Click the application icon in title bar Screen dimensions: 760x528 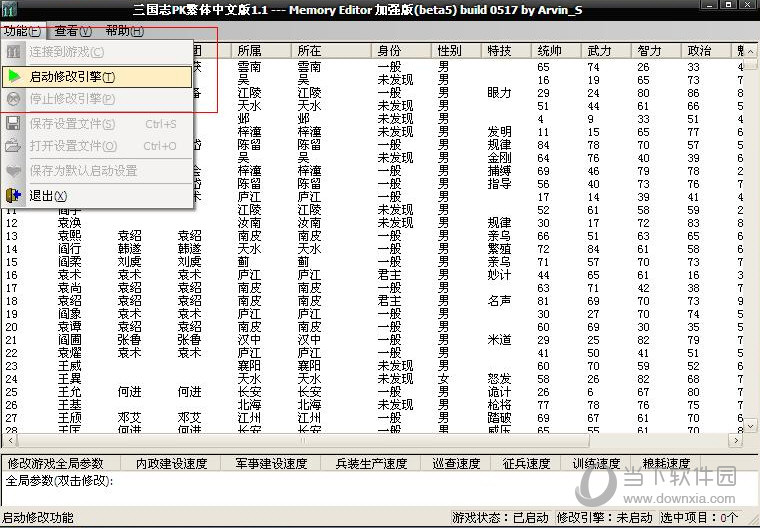coord(9,9)
